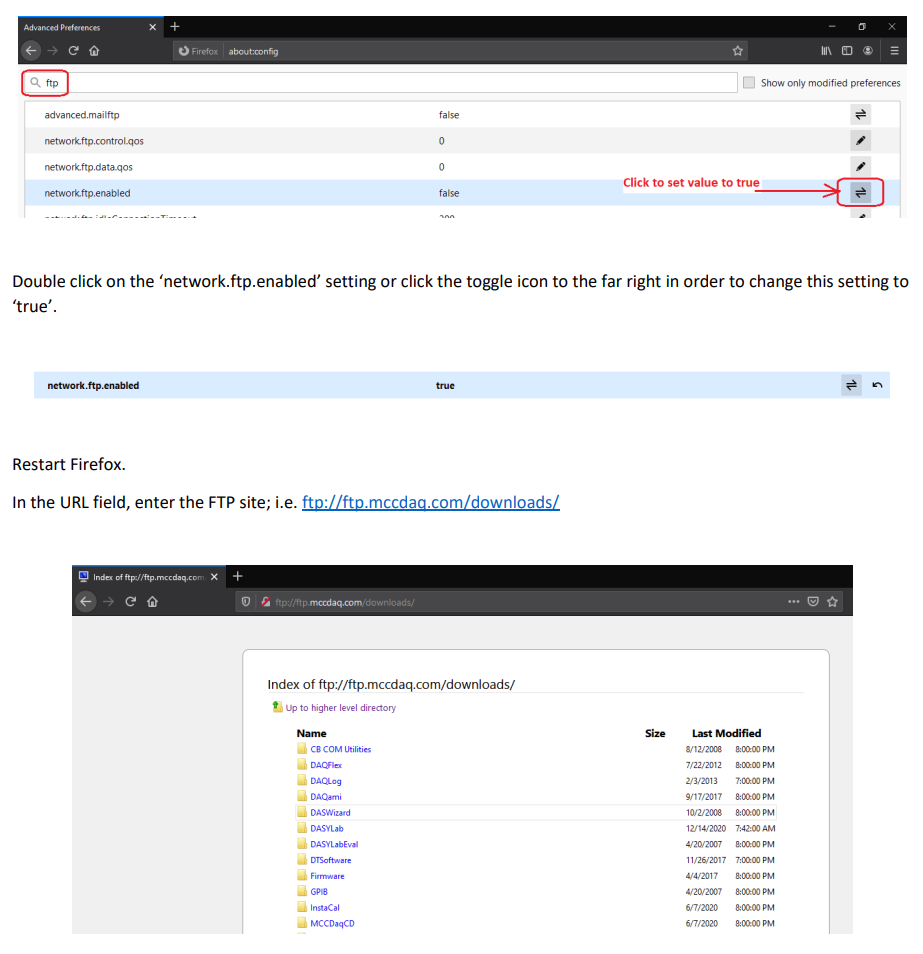
Task: Open the Firefox hamburger menu
Action: pyautogui.click(x=894, y=51)
